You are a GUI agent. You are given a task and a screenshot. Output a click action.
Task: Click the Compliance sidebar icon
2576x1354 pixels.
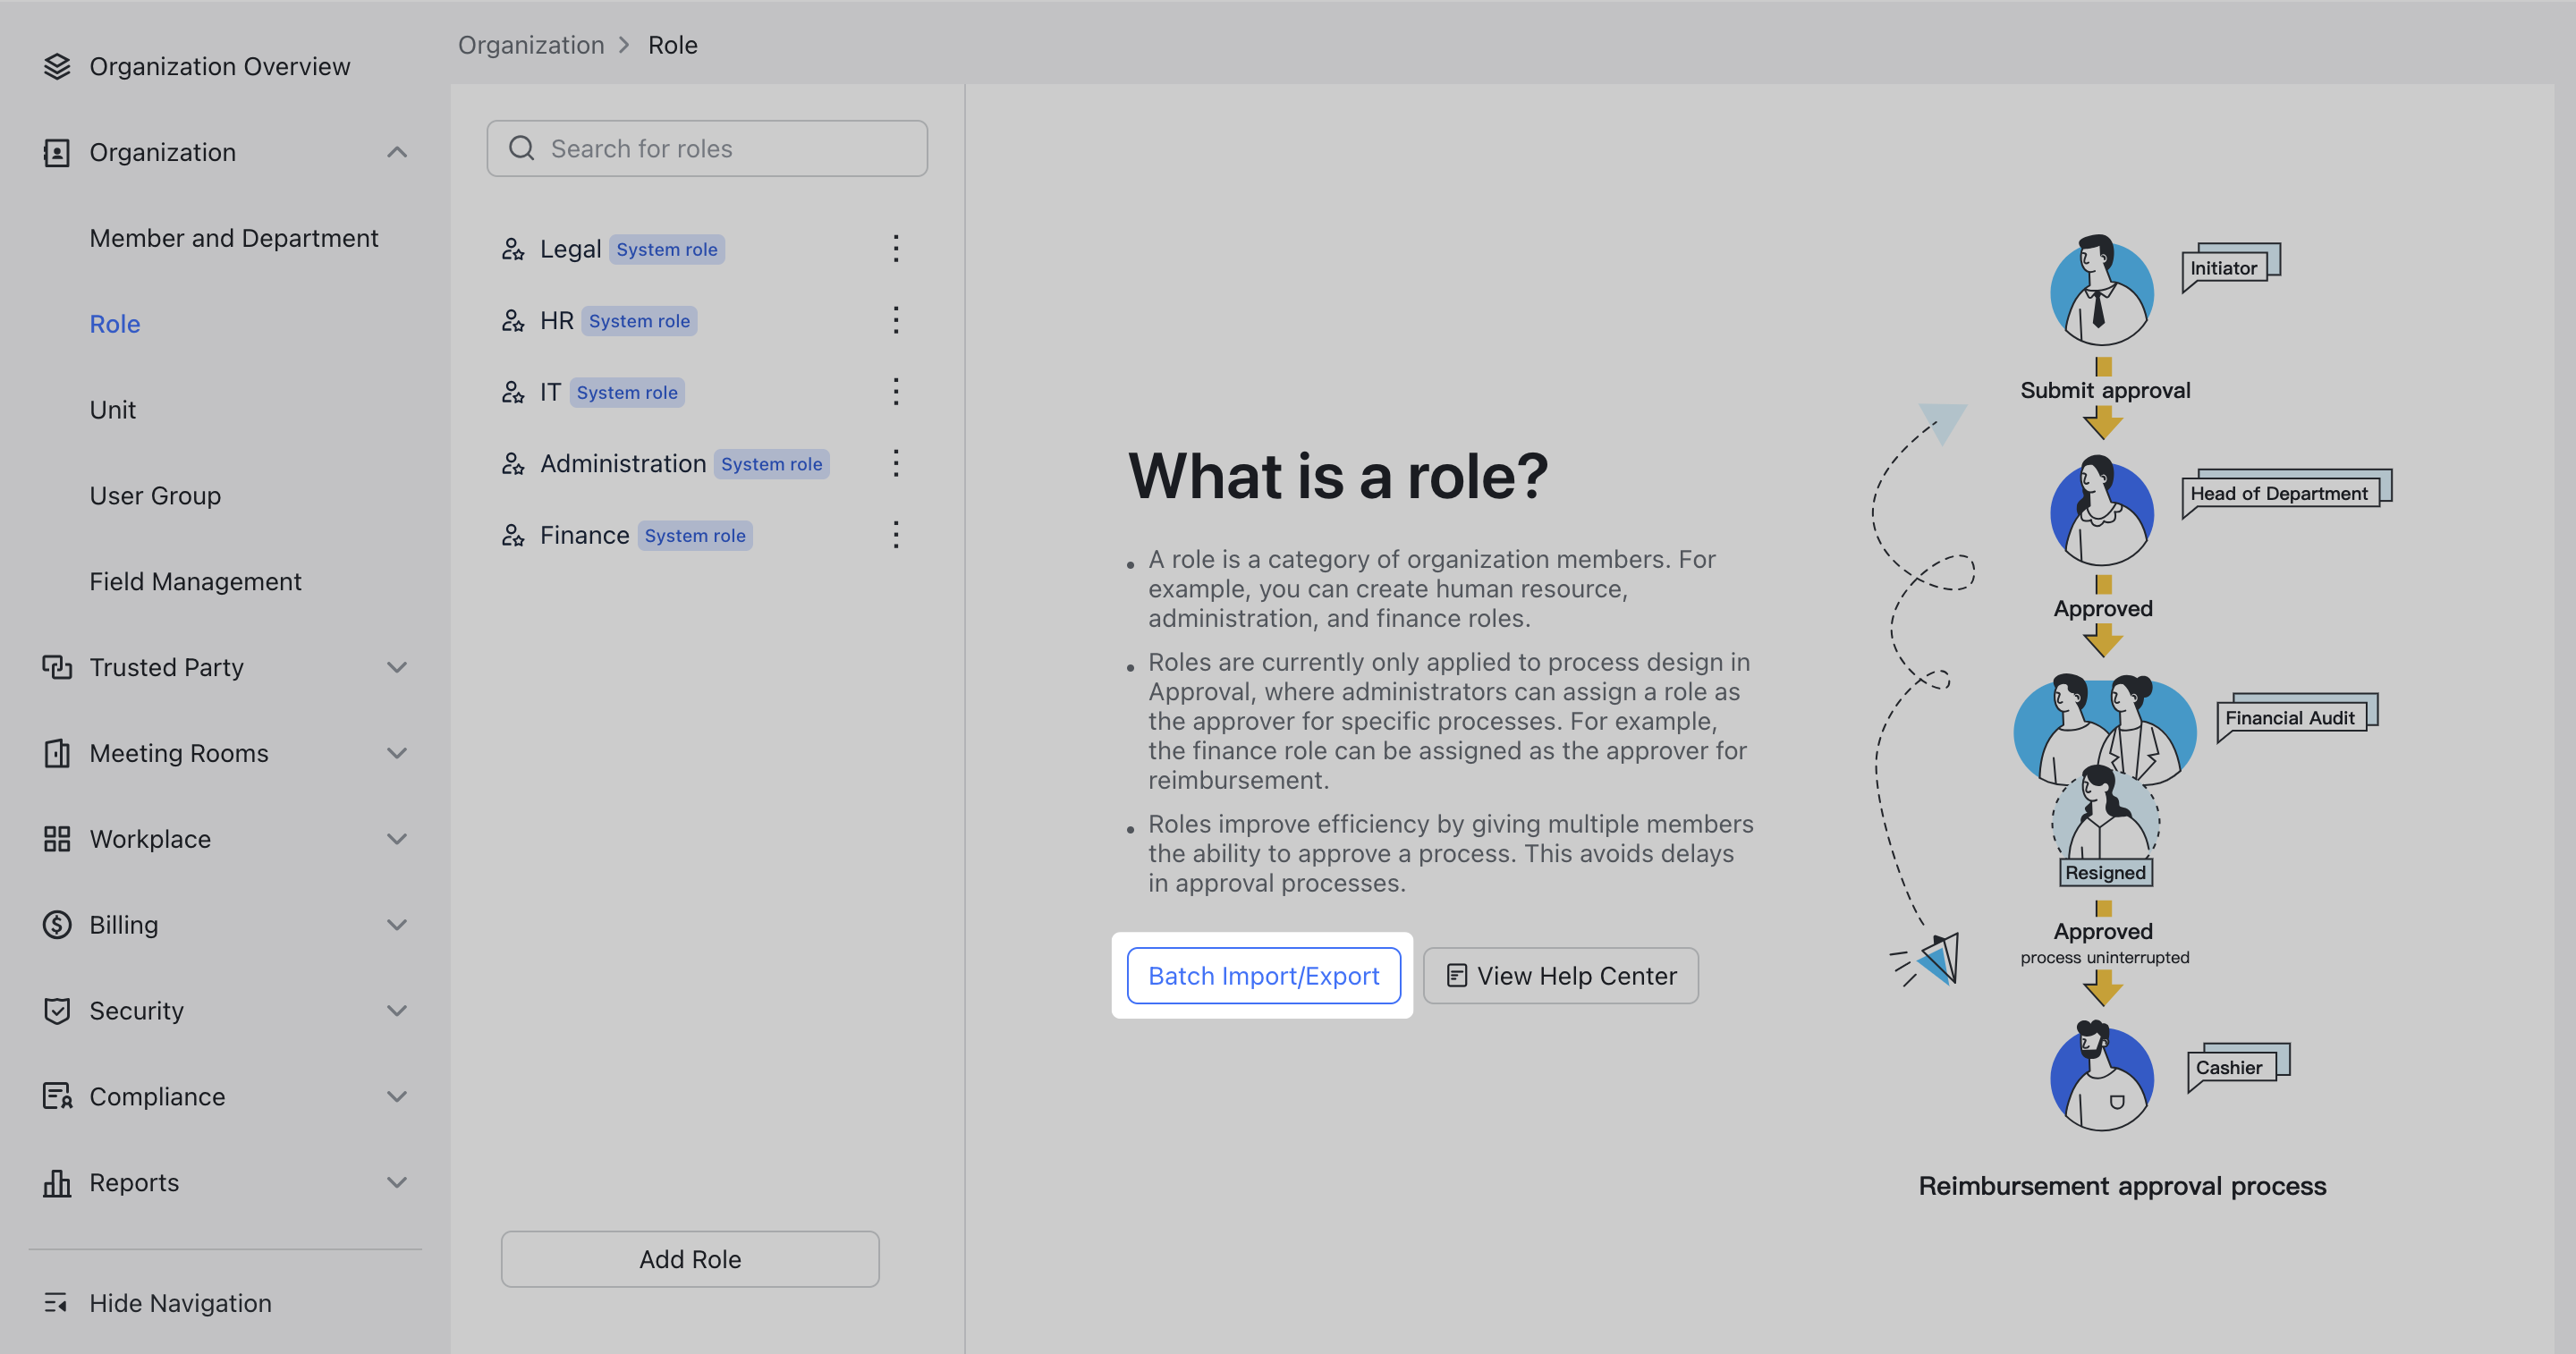pos(56,1096)
